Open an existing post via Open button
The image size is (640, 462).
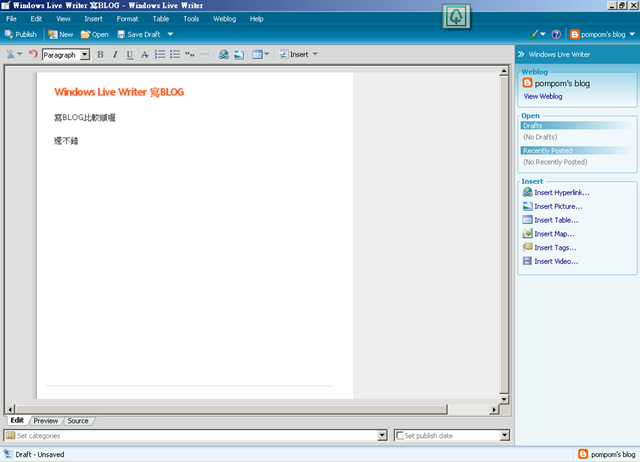(x=94, y=34)
